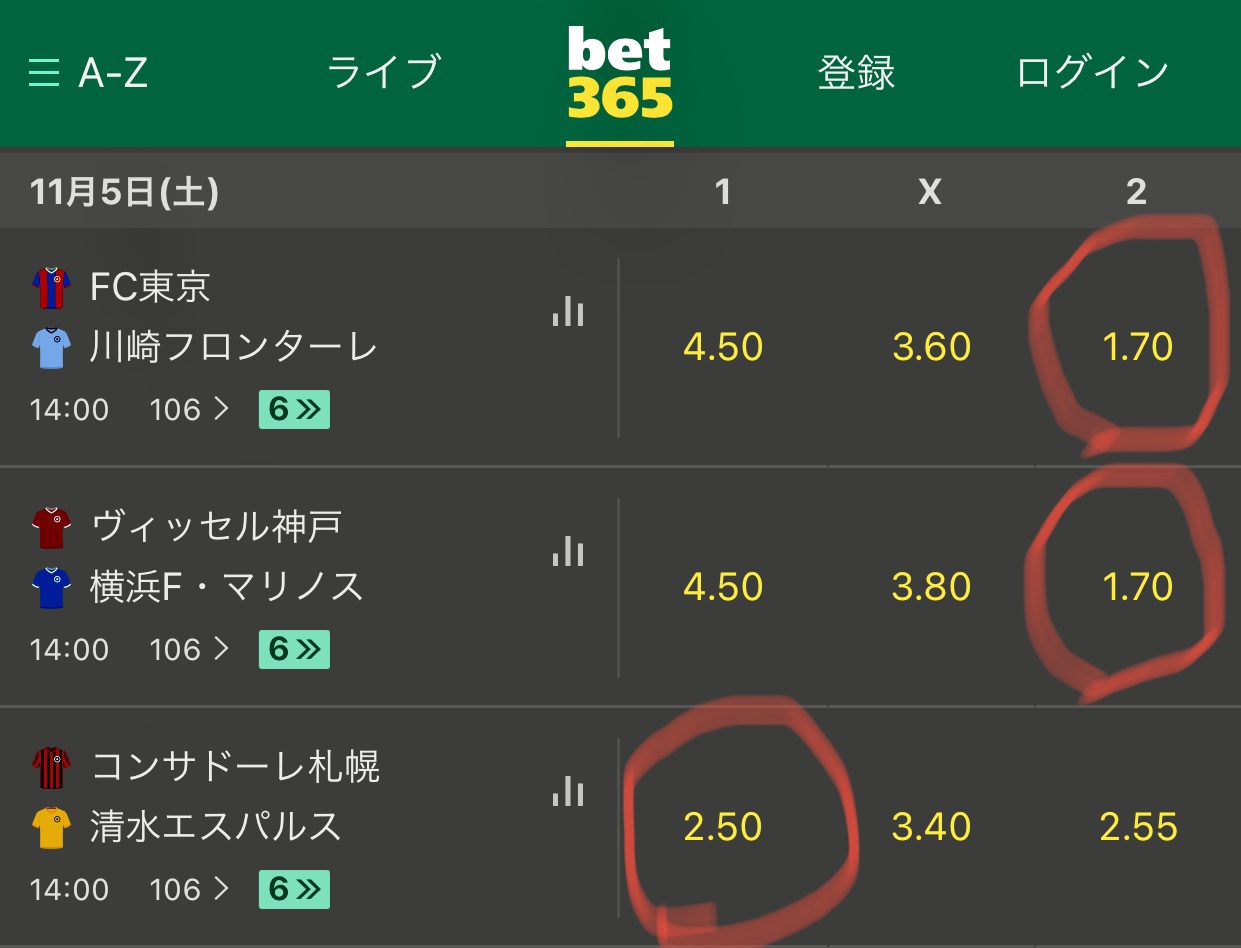Open stats icon for FC東京 match
The image size is (1241, 948).
point(568,310)
